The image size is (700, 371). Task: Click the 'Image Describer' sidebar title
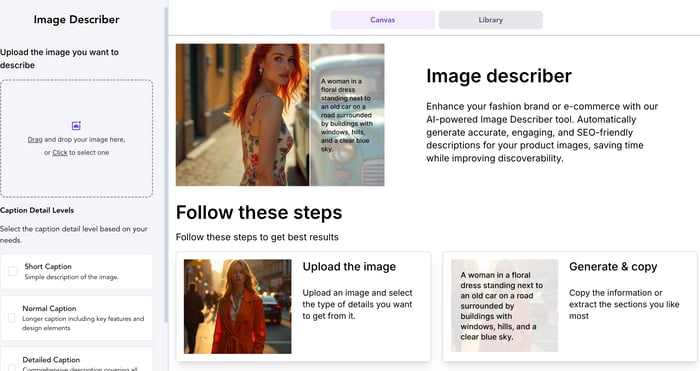[76, 20]
